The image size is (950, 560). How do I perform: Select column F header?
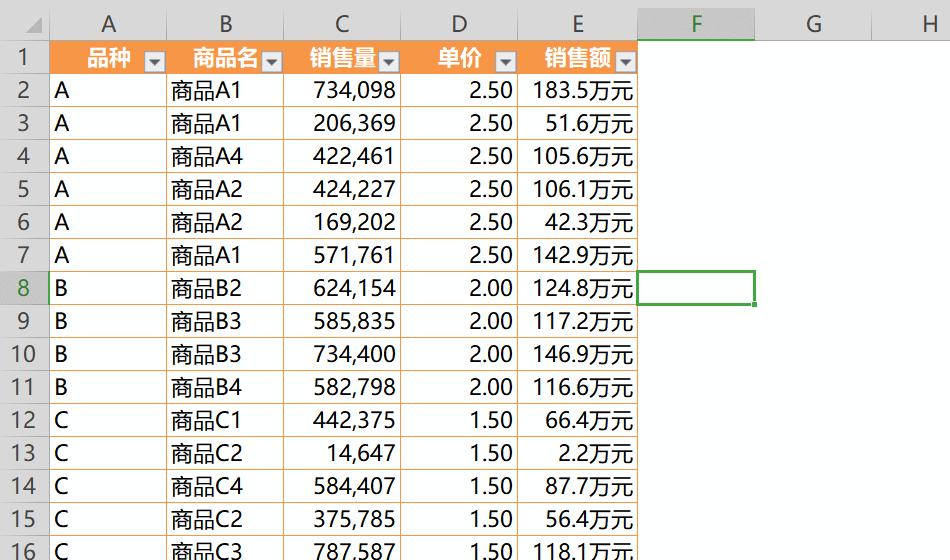coord(696,24)
